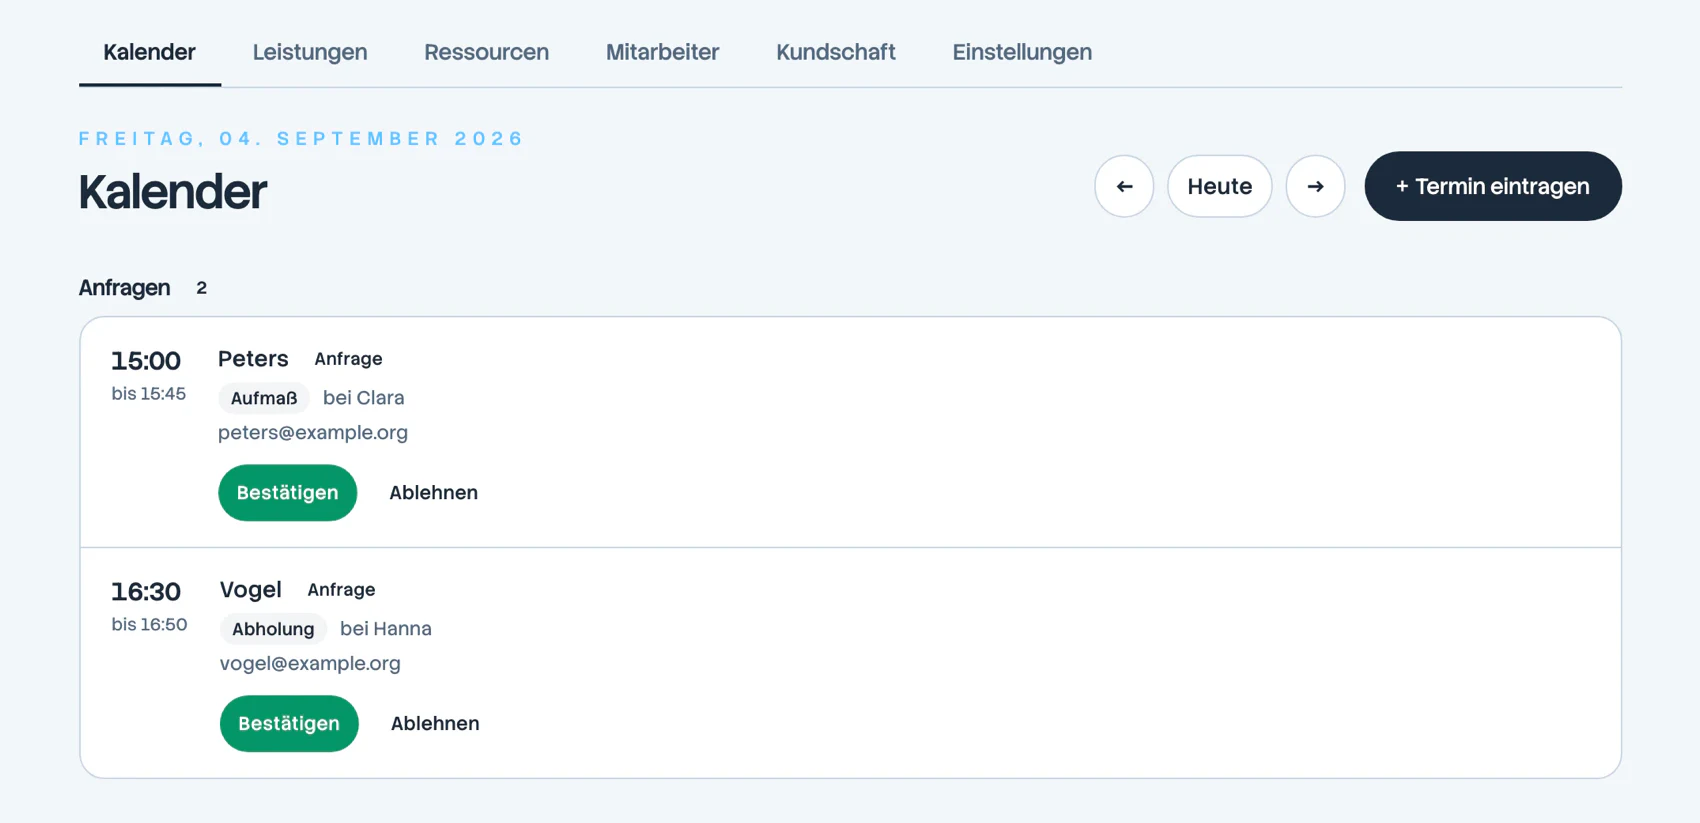Click the Heute button
1700x823 pixels.
pyautogui.click(x=1219, y=186)
